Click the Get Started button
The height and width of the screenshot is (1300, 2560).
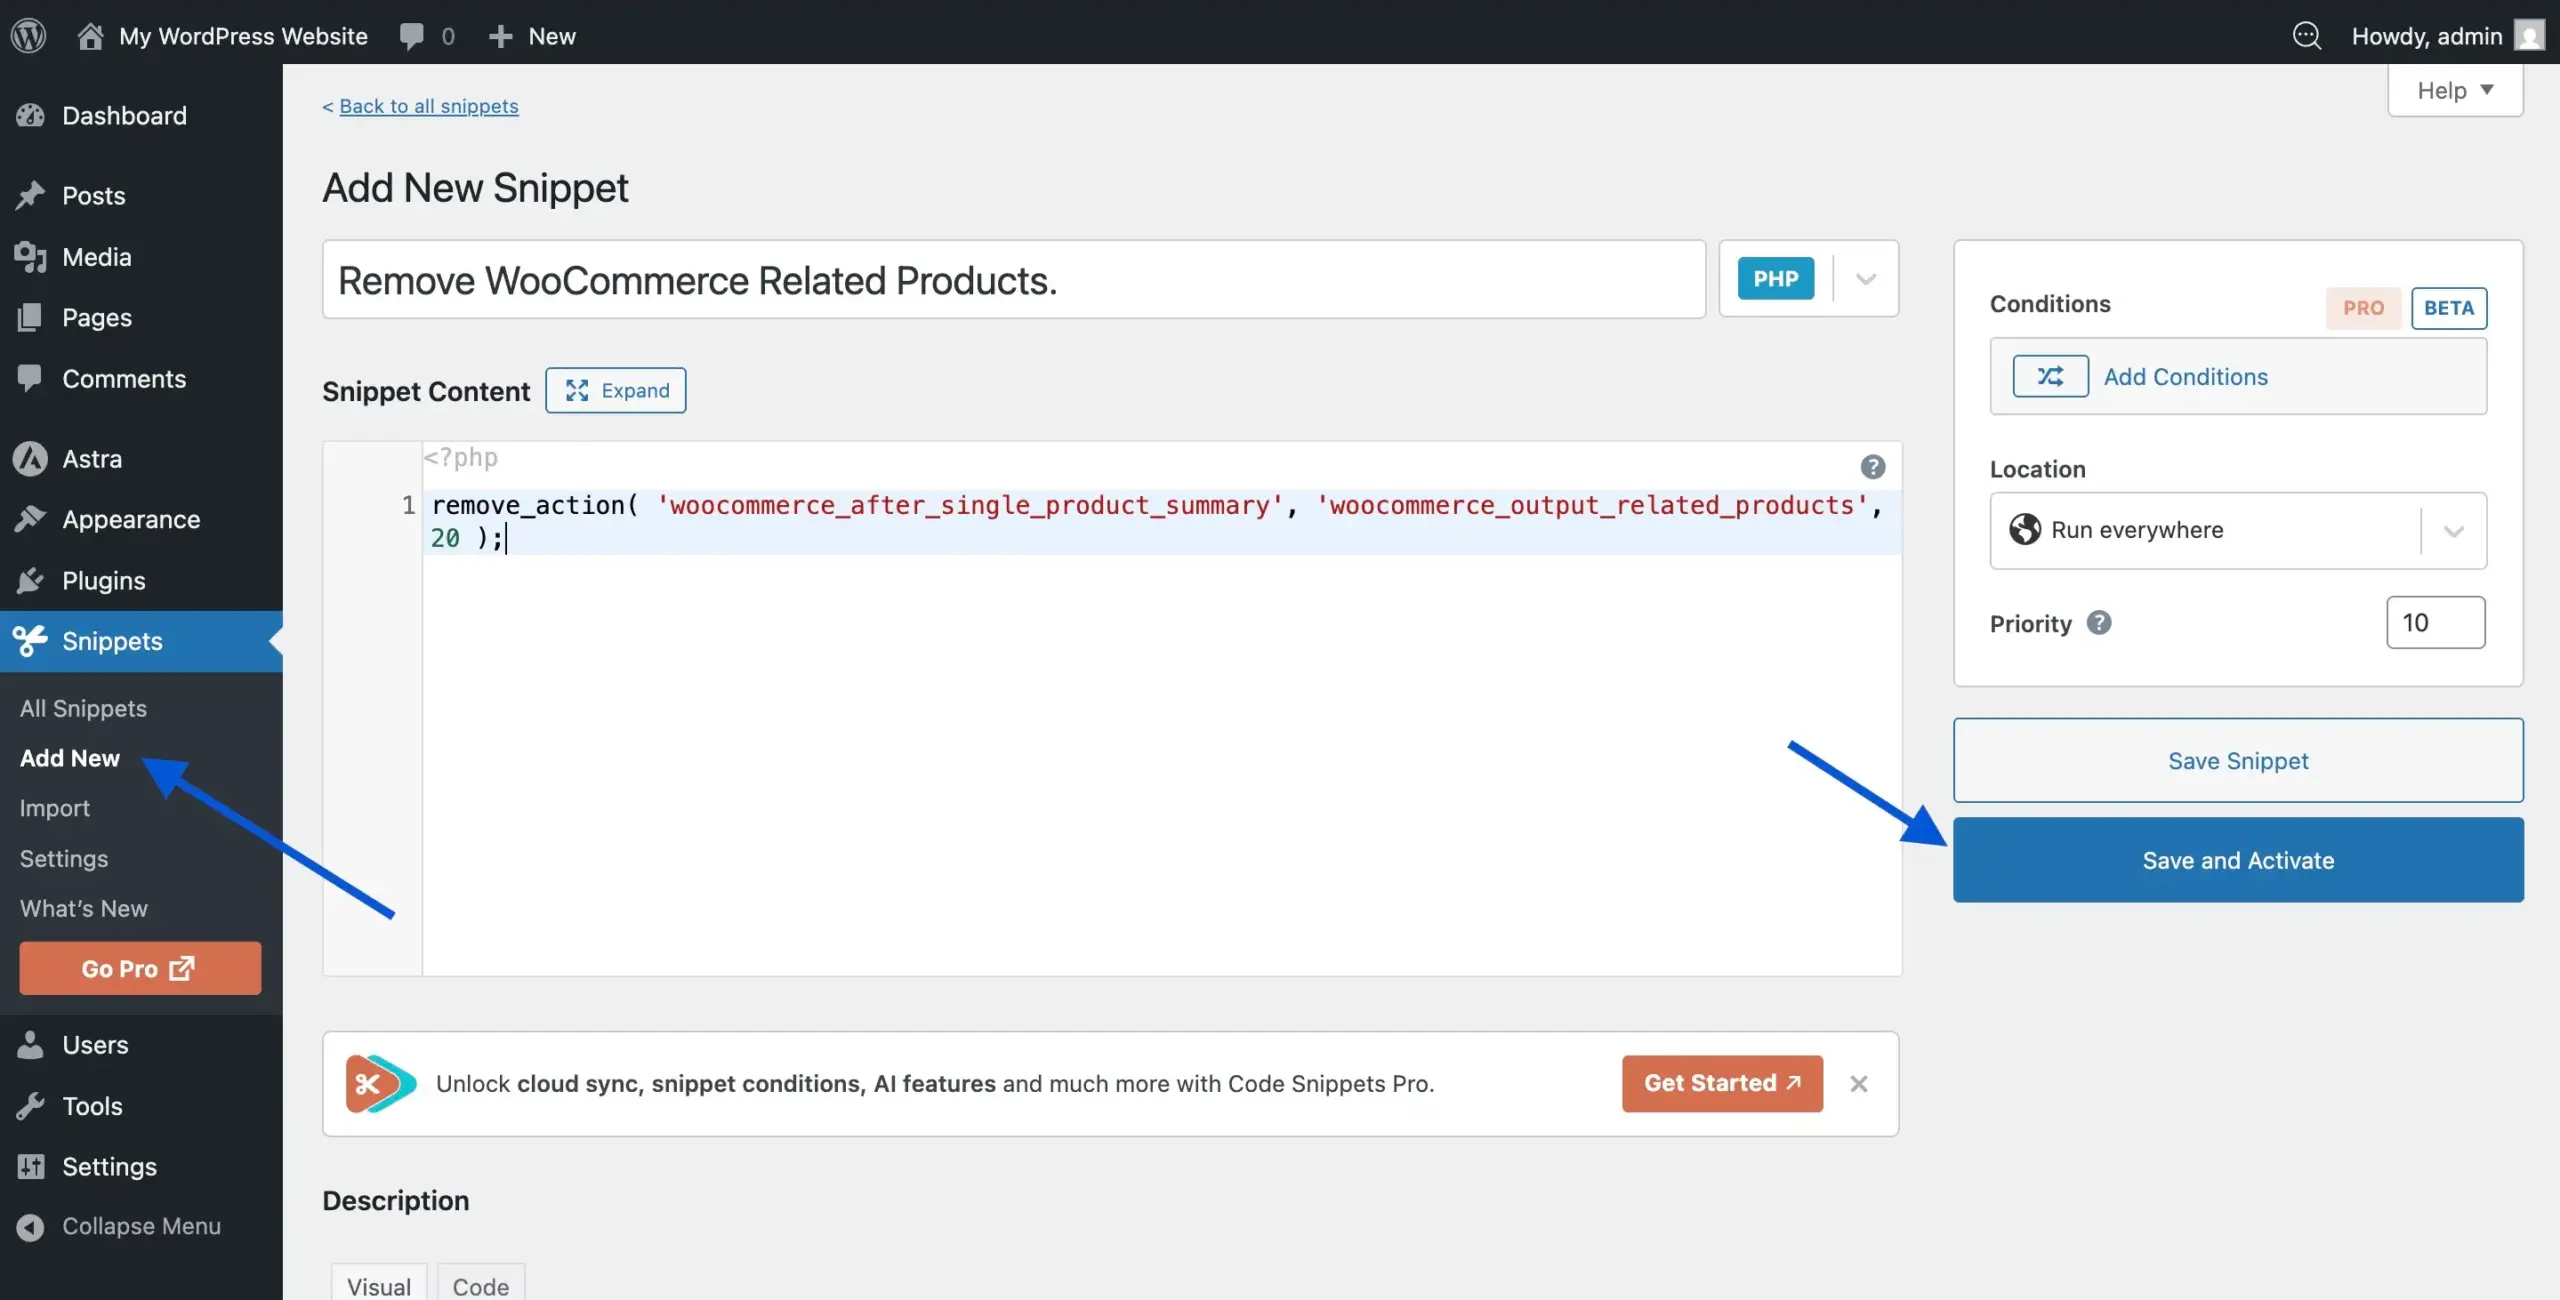tap(1722, 1084)
